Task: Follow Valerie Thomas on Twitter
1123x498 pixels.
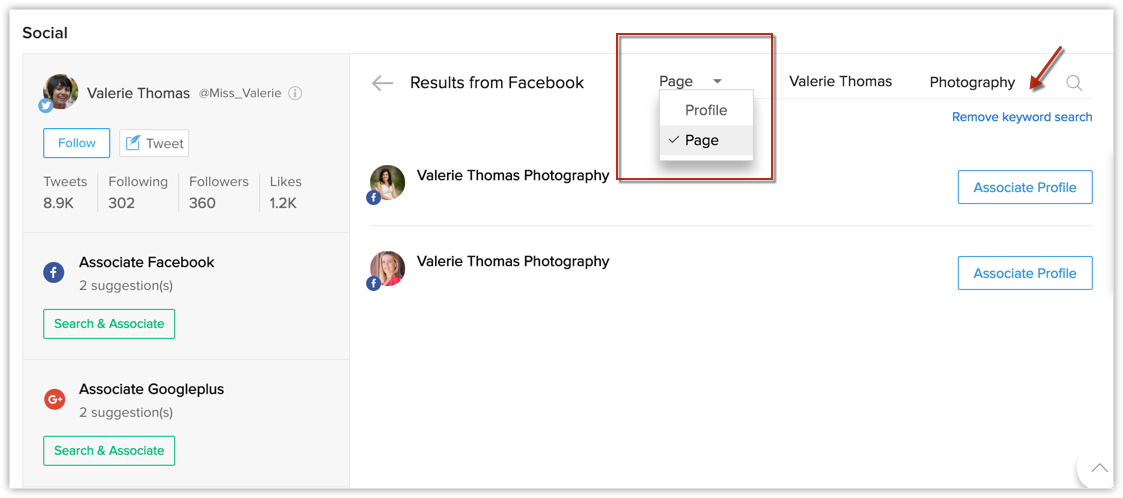Action: point(77,143)
